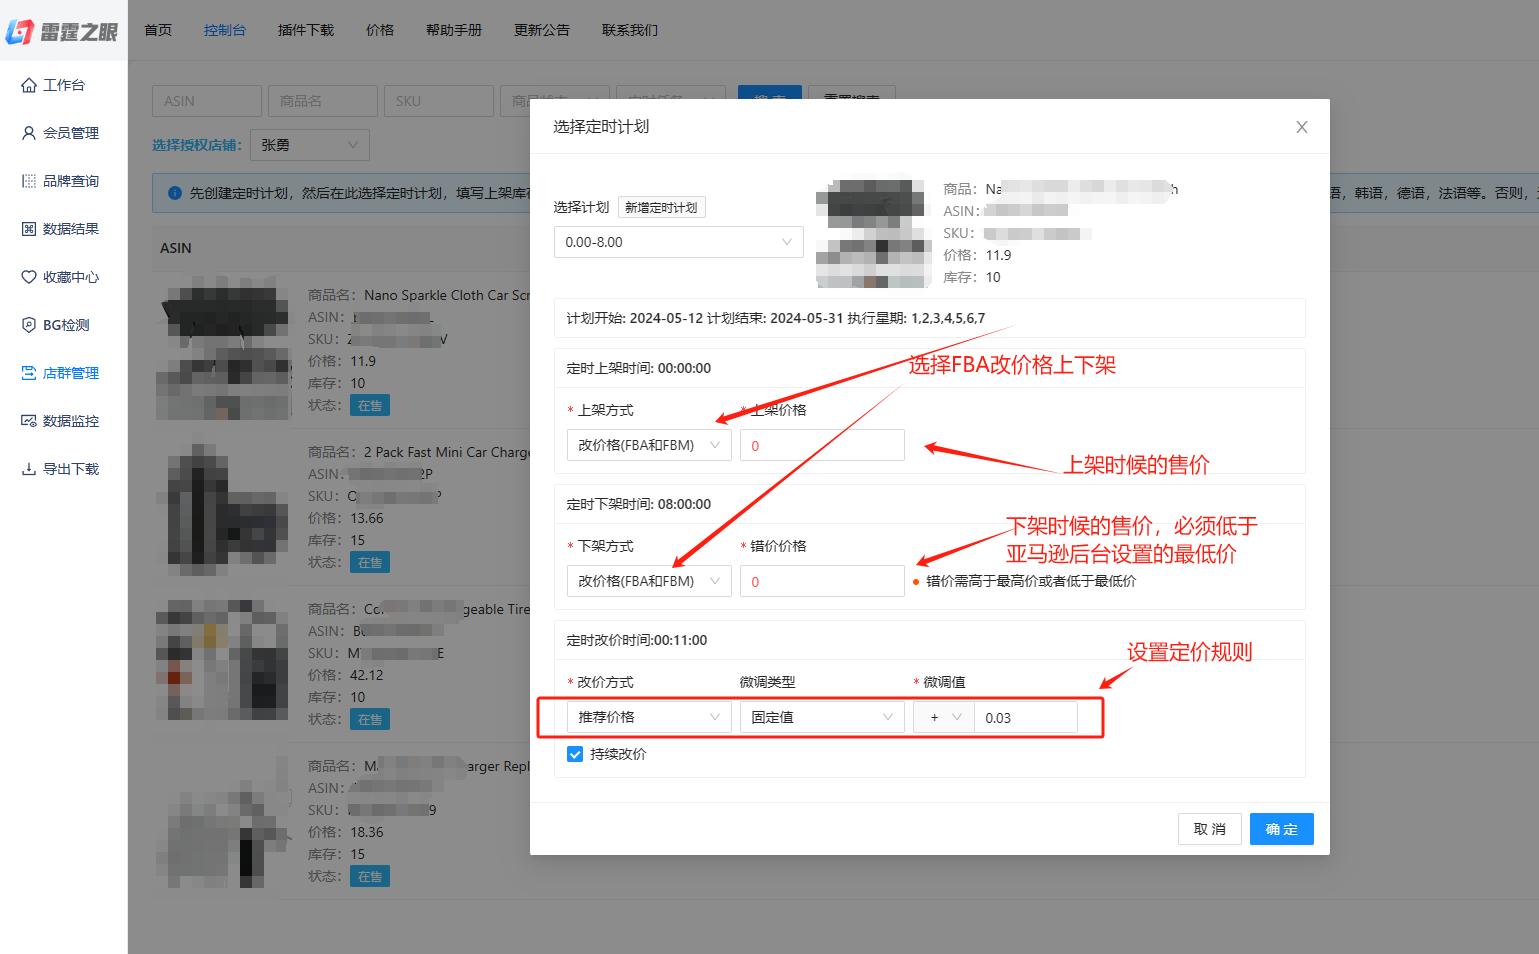Viewport: 1539px width, 954px height.
Task: Open 会员管理 user icon in sidebar
Action: pos(29,133)
